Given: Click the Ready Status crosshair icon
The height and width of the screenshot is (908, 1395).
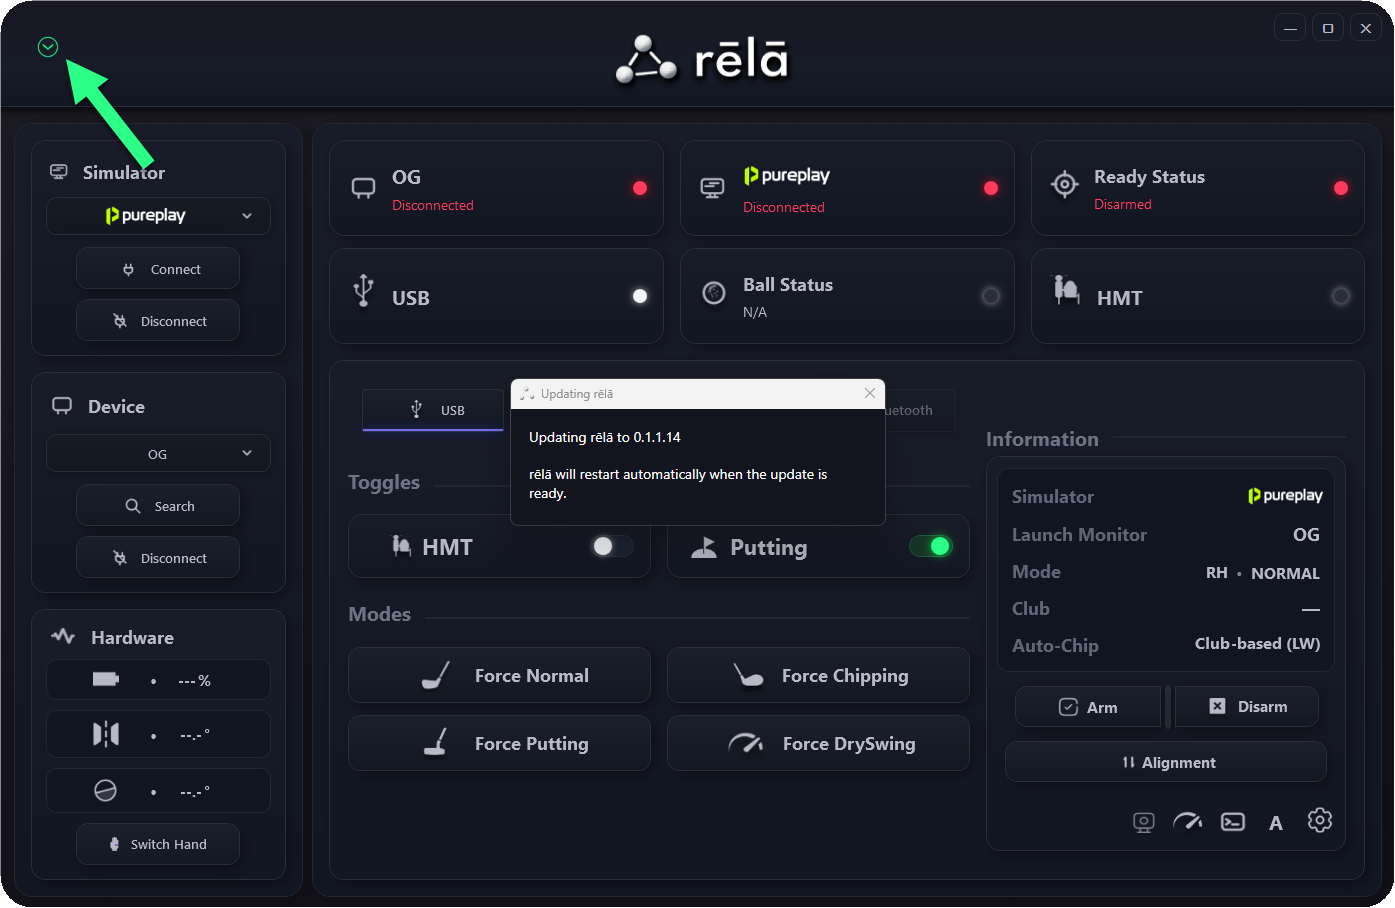Looking at the screenshot, I should coord(1065,184).
